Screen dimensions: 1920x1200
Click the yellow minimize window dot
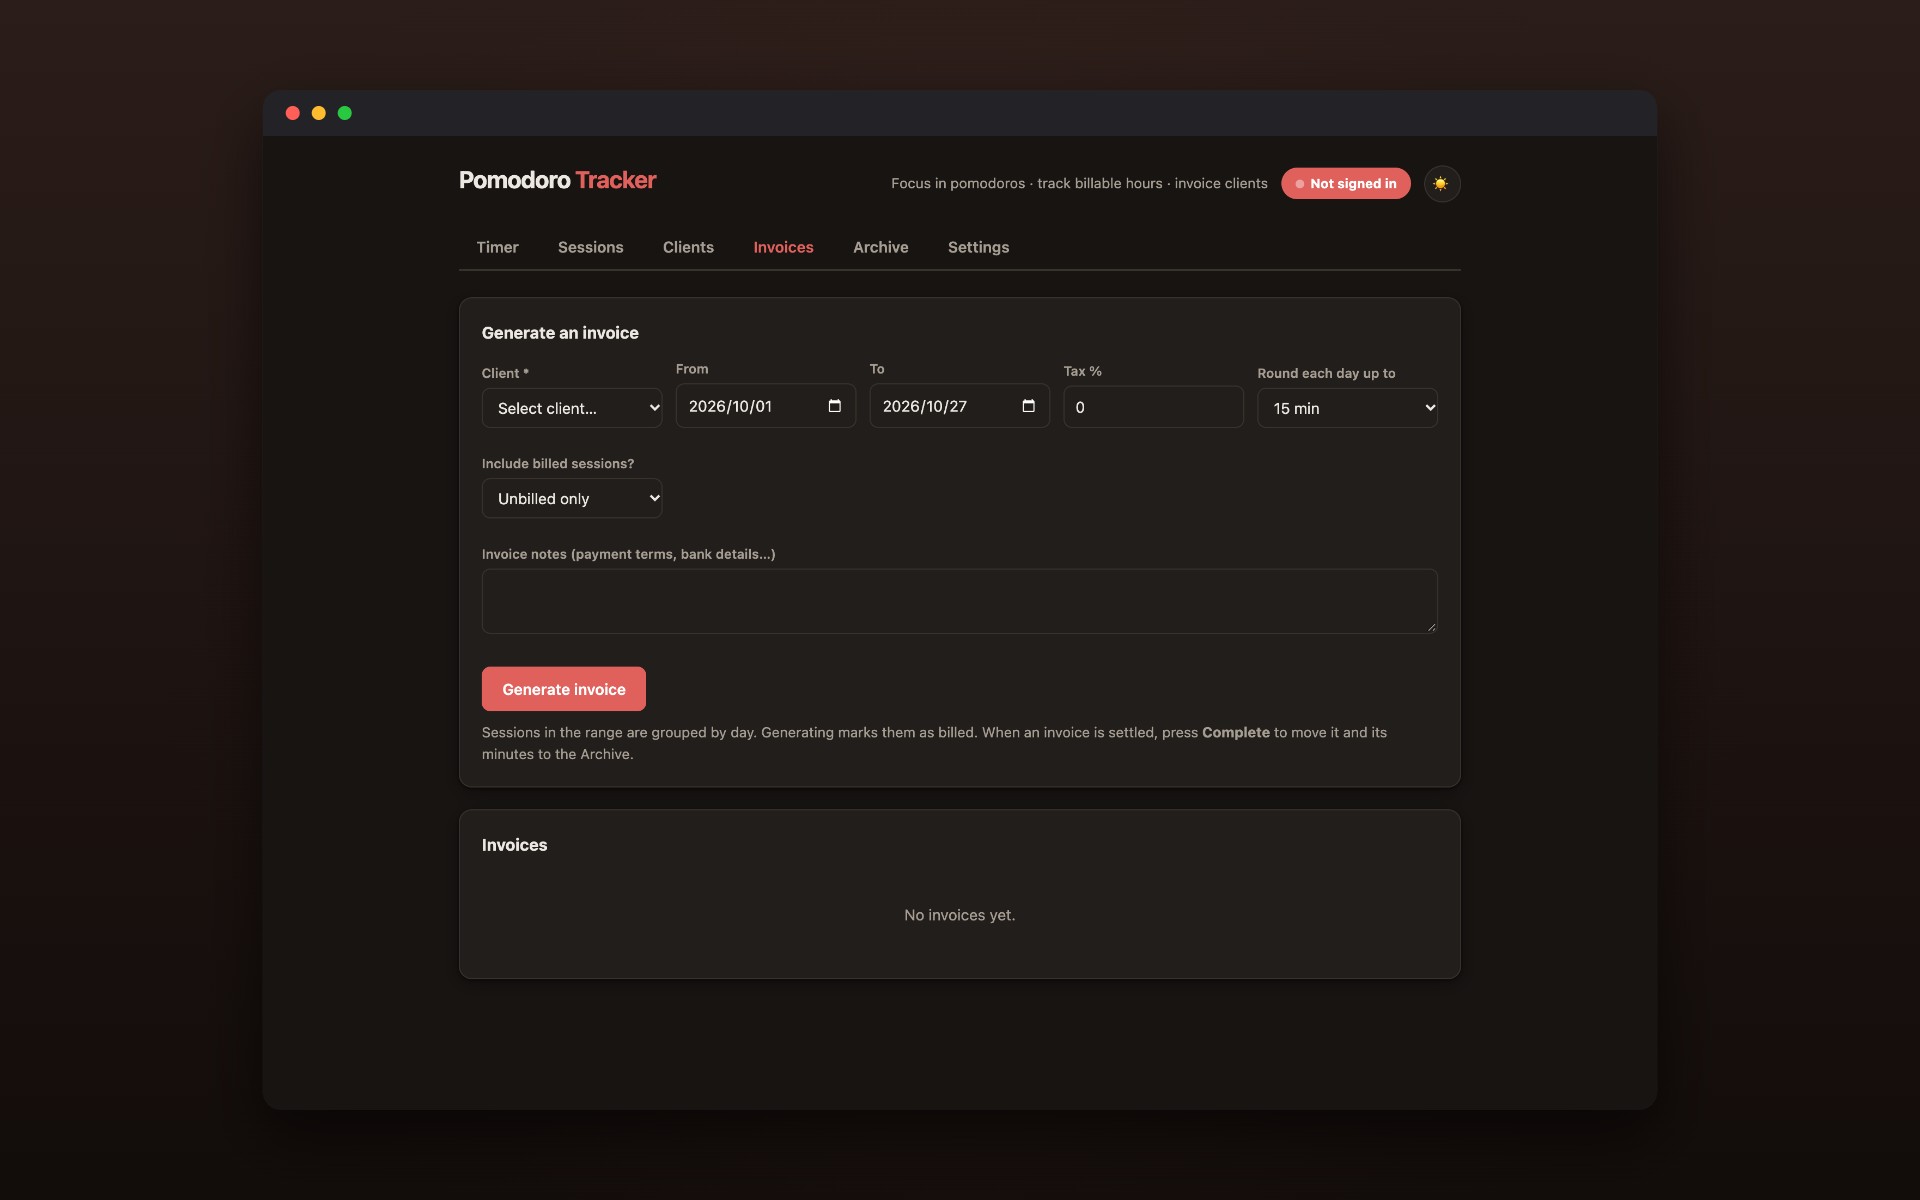pyautogui.click(x=319, y=113)
